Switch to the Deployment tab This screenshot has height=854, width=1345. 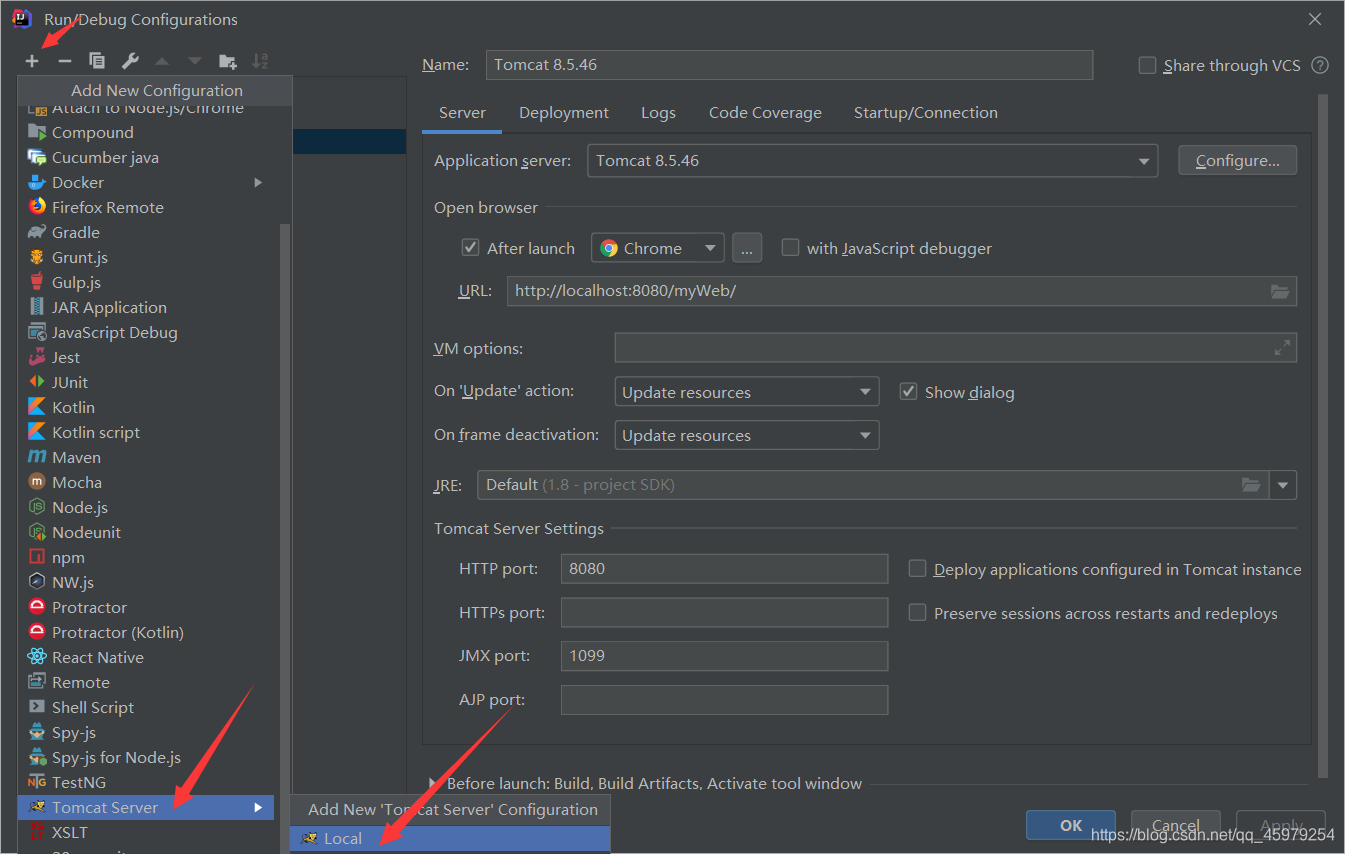564,112
